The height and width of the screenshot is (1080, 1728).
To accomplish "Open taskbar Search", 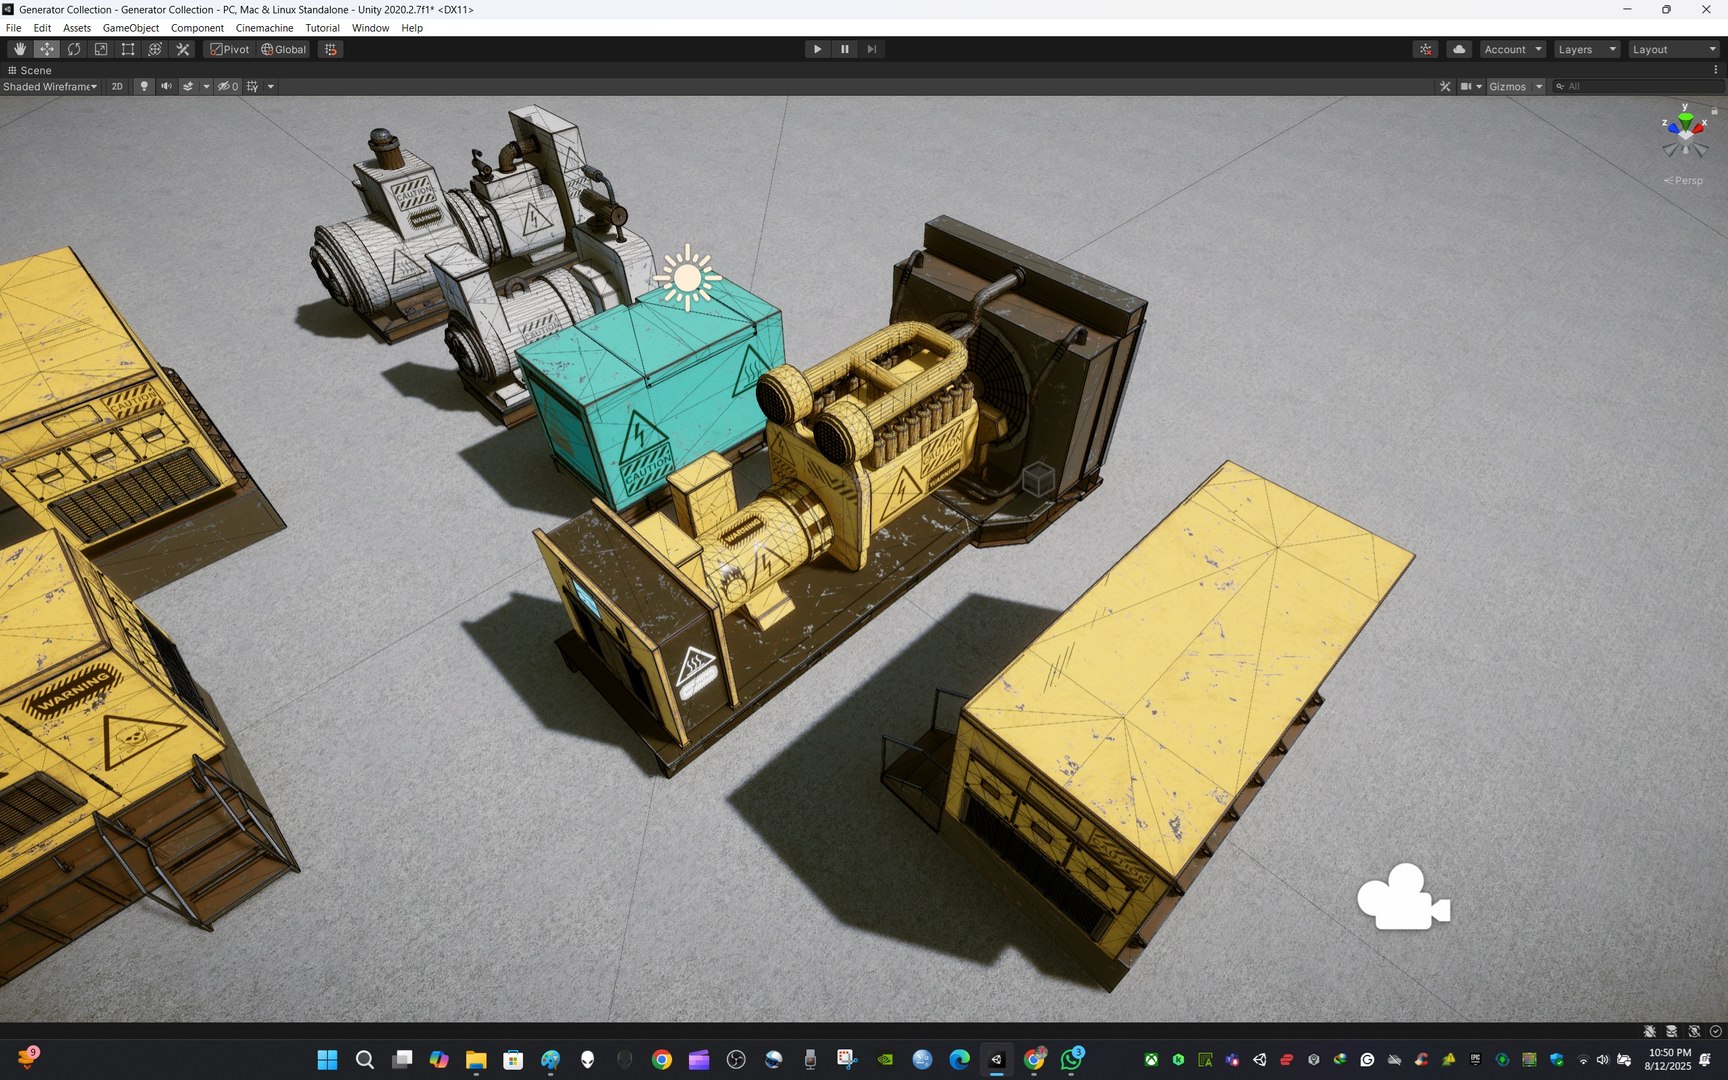I will pyautogui.click(x=365, y=1060).
